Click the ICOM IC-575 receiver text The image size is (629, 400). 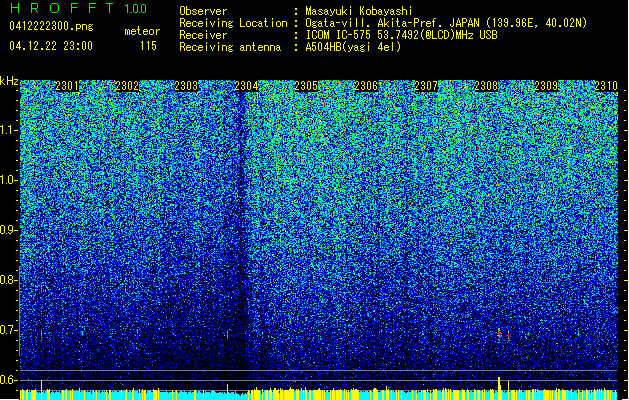401,35
